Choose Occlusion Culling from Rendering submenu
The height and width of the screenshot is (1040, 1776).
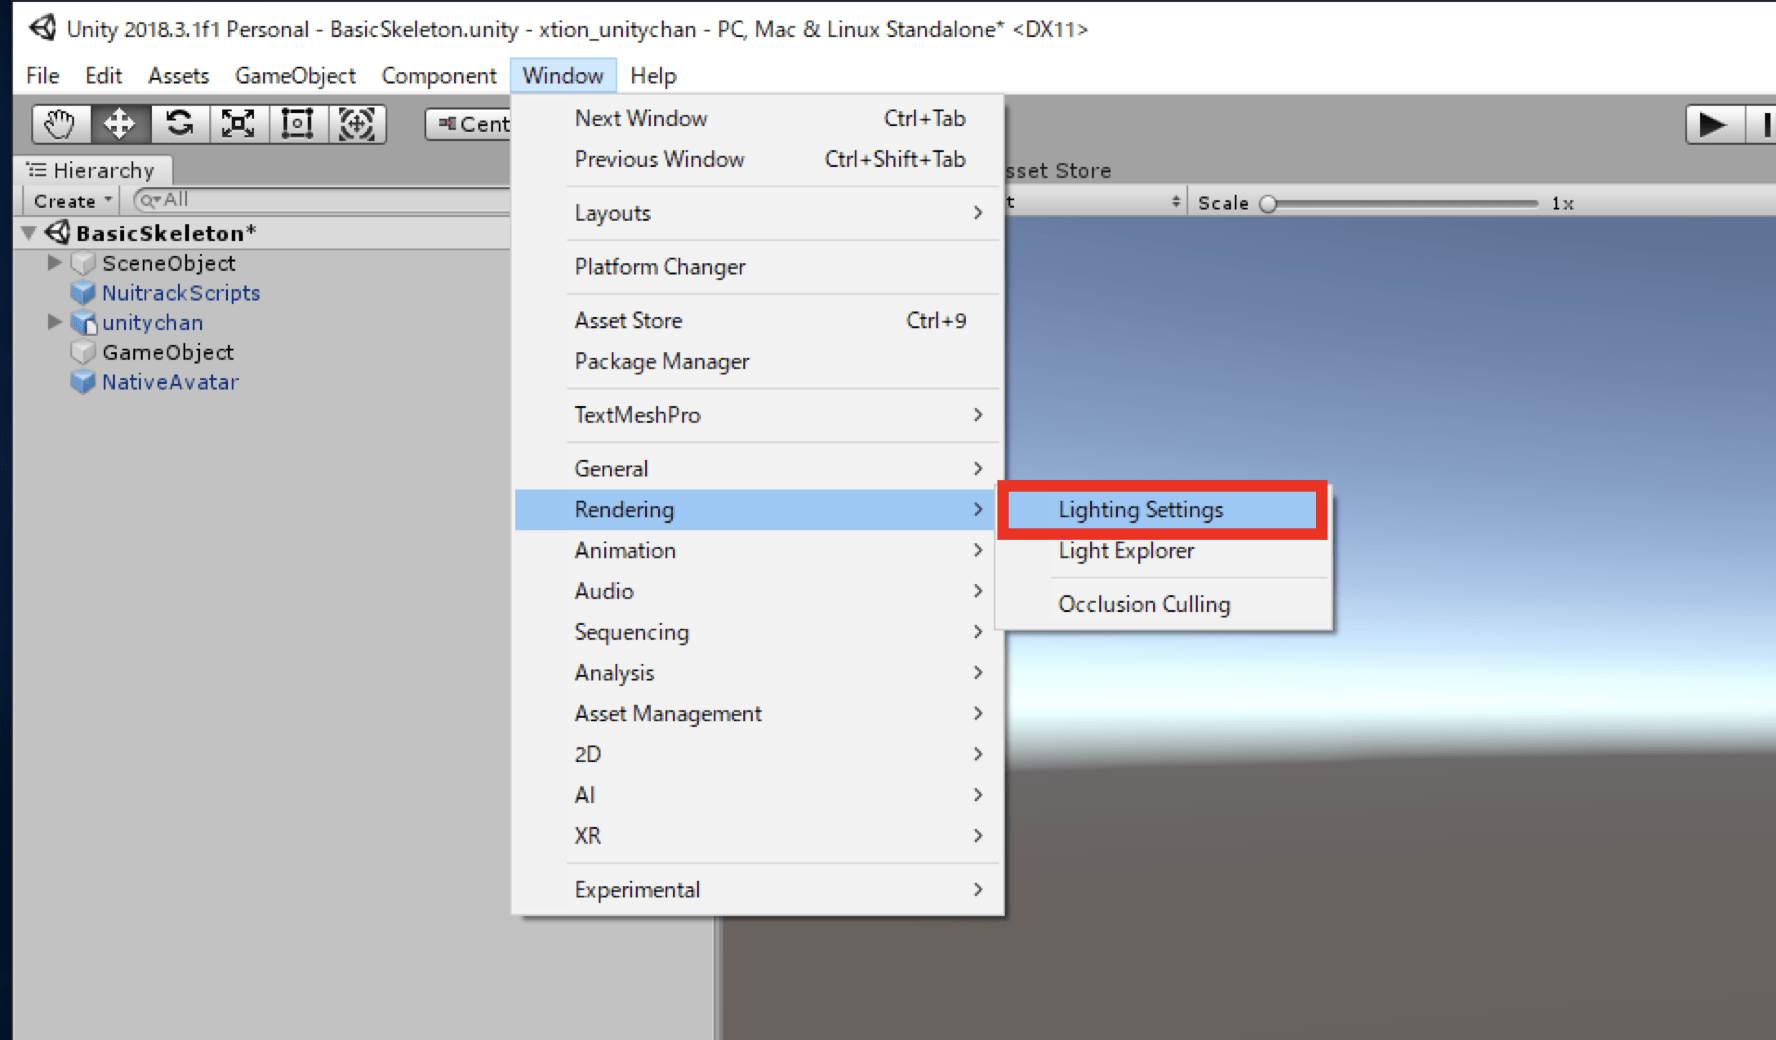(1164, 604)
